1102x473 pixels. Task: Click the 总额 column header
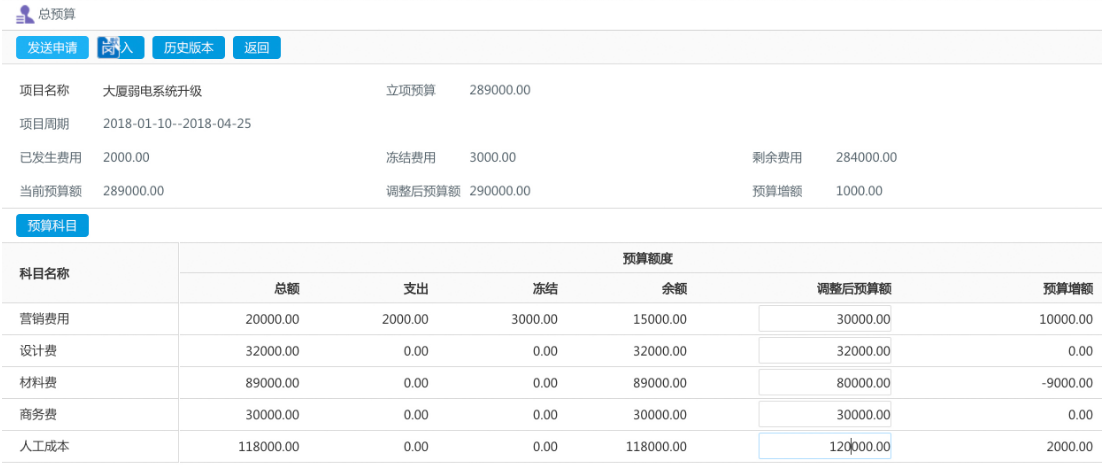(x=287, y=289)
